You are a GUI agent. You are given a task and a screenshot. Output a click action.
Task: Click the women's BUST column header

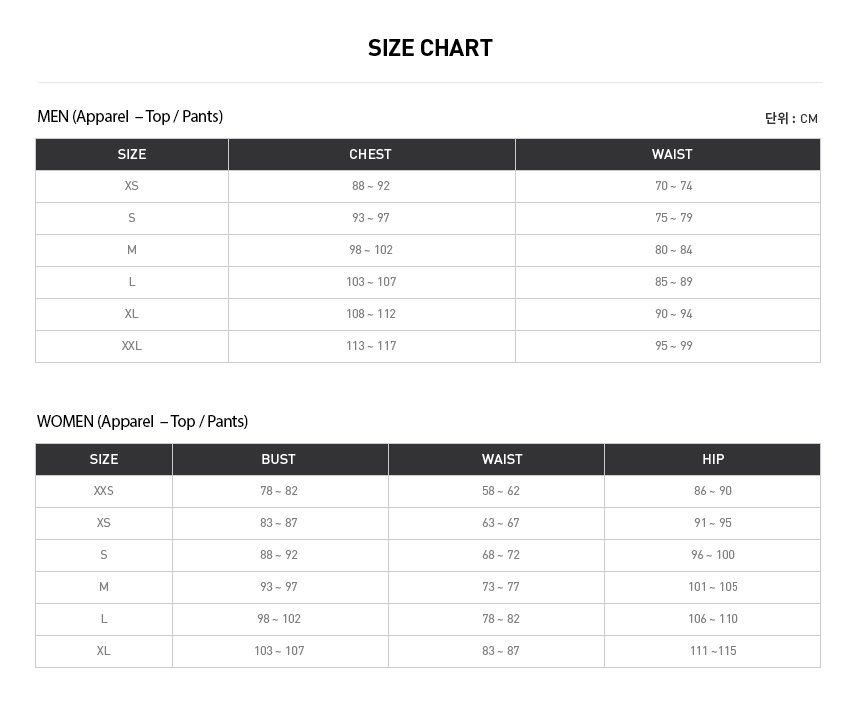278,459
